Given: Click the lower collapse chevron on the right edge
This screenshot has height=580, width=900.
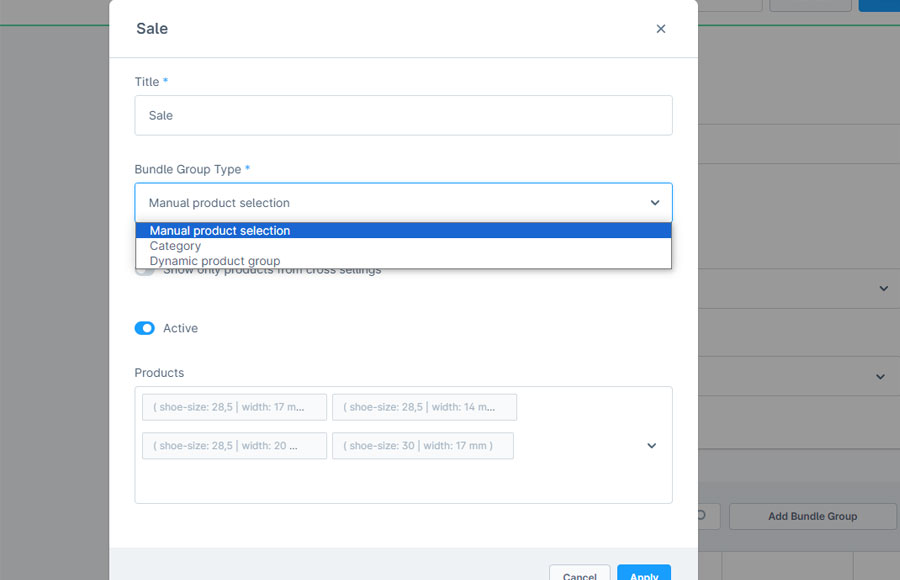Looking at the screenshot, I should click(x=883, y=375).
